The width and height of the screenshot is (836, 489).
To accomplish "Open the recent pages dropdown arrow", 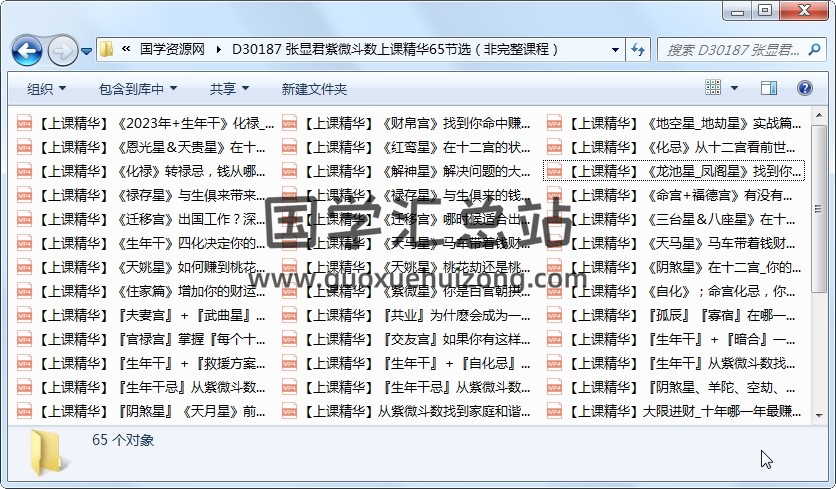I will (x=86, y=51).
